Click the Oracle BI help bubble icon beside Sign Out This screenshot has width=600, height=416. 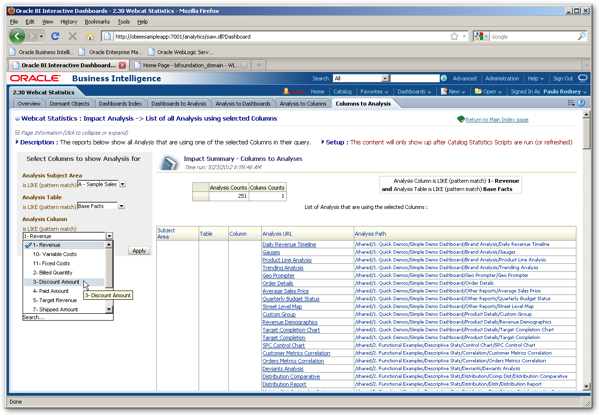click(583, 78)
